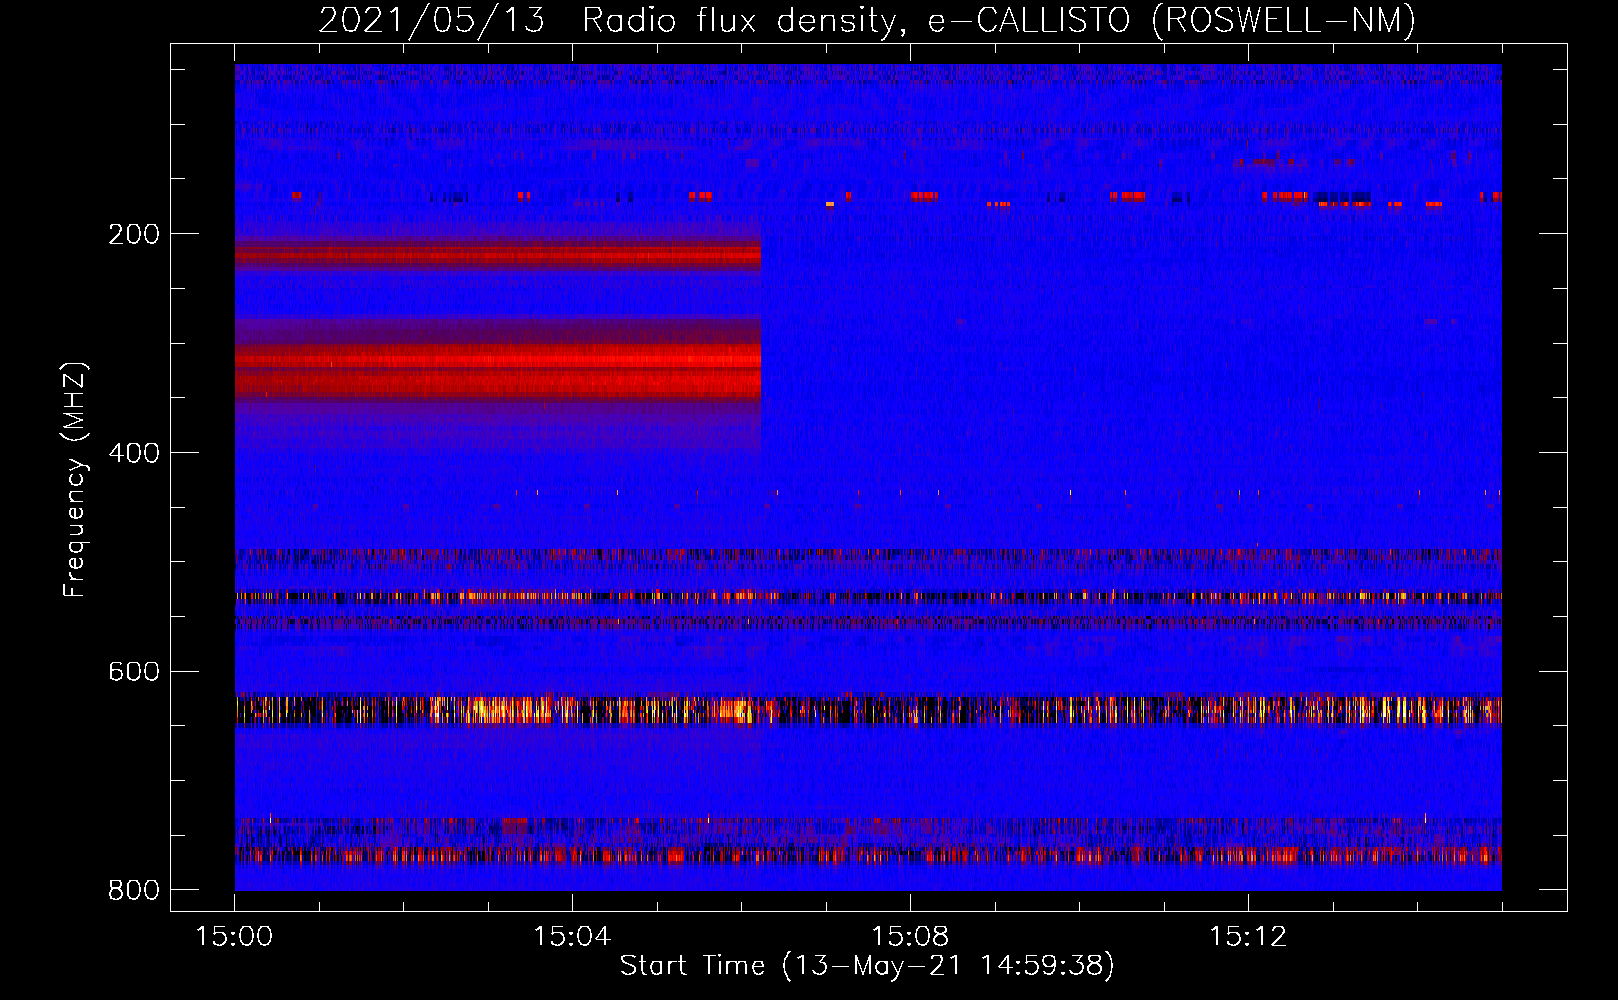Click the 600 frequency tick label

coord(134,671)
